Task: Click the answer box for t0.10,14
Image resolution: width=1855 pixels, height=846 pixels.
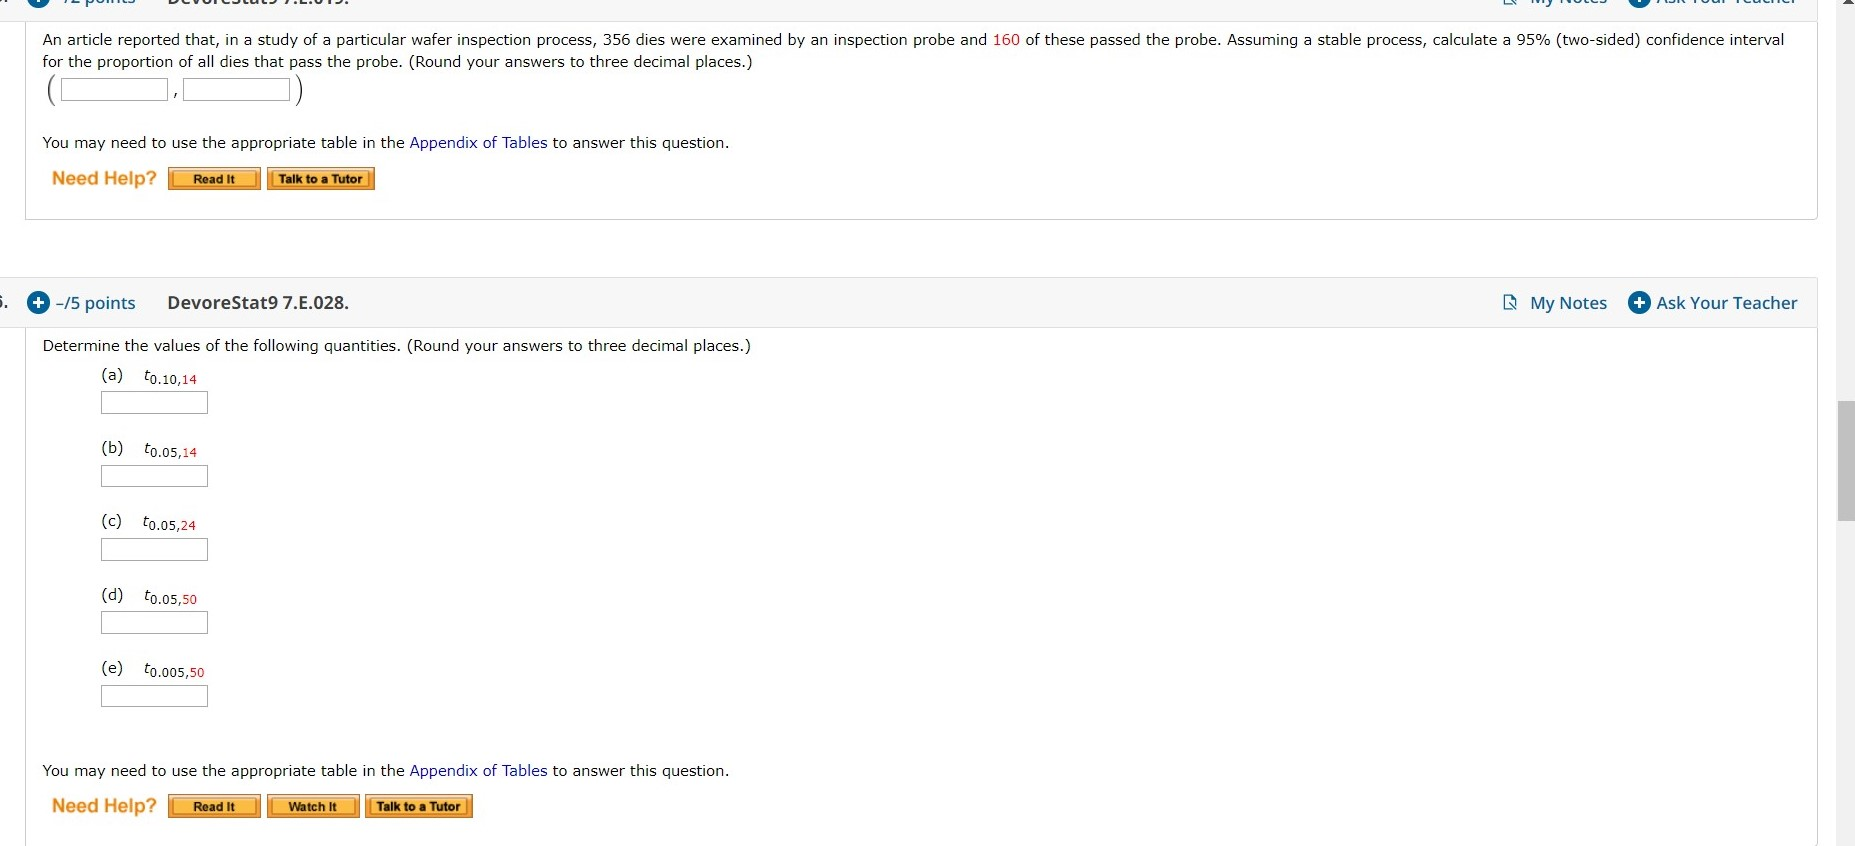Action: pyautogui.click(x=153, y=402)
